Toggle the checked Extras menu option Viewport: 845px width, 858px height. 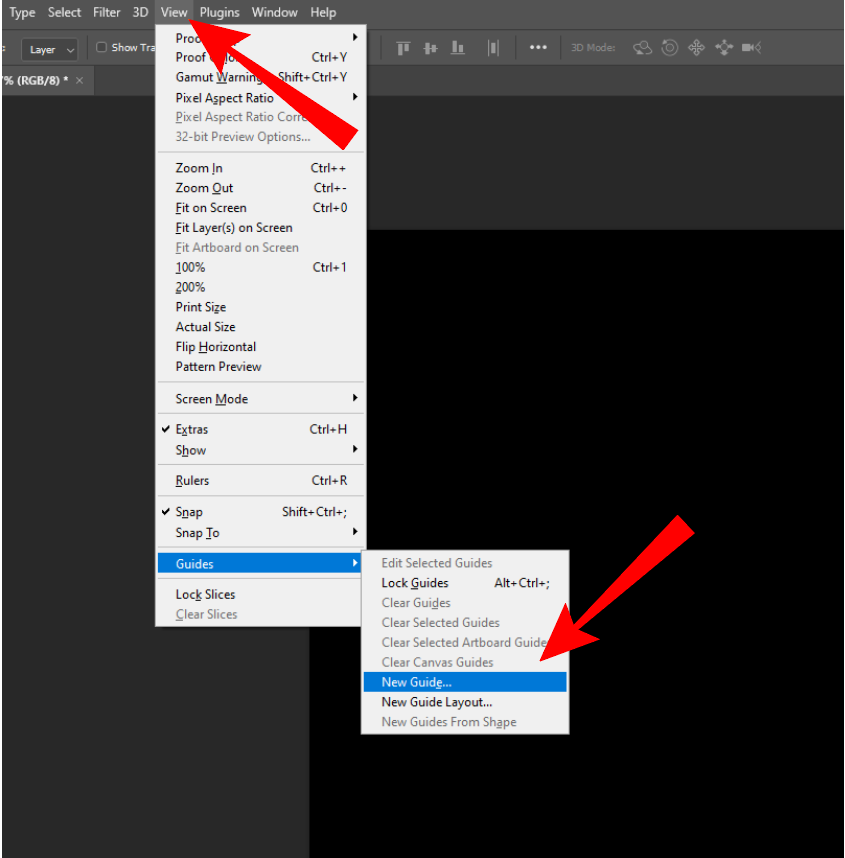191,429
